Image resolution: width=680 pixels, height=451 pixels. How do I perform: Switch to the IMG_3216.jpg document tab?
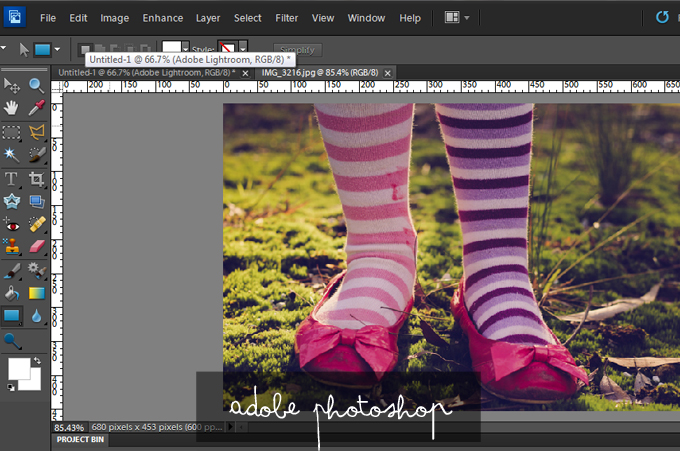pyautogui.click(x=320, y=73)
